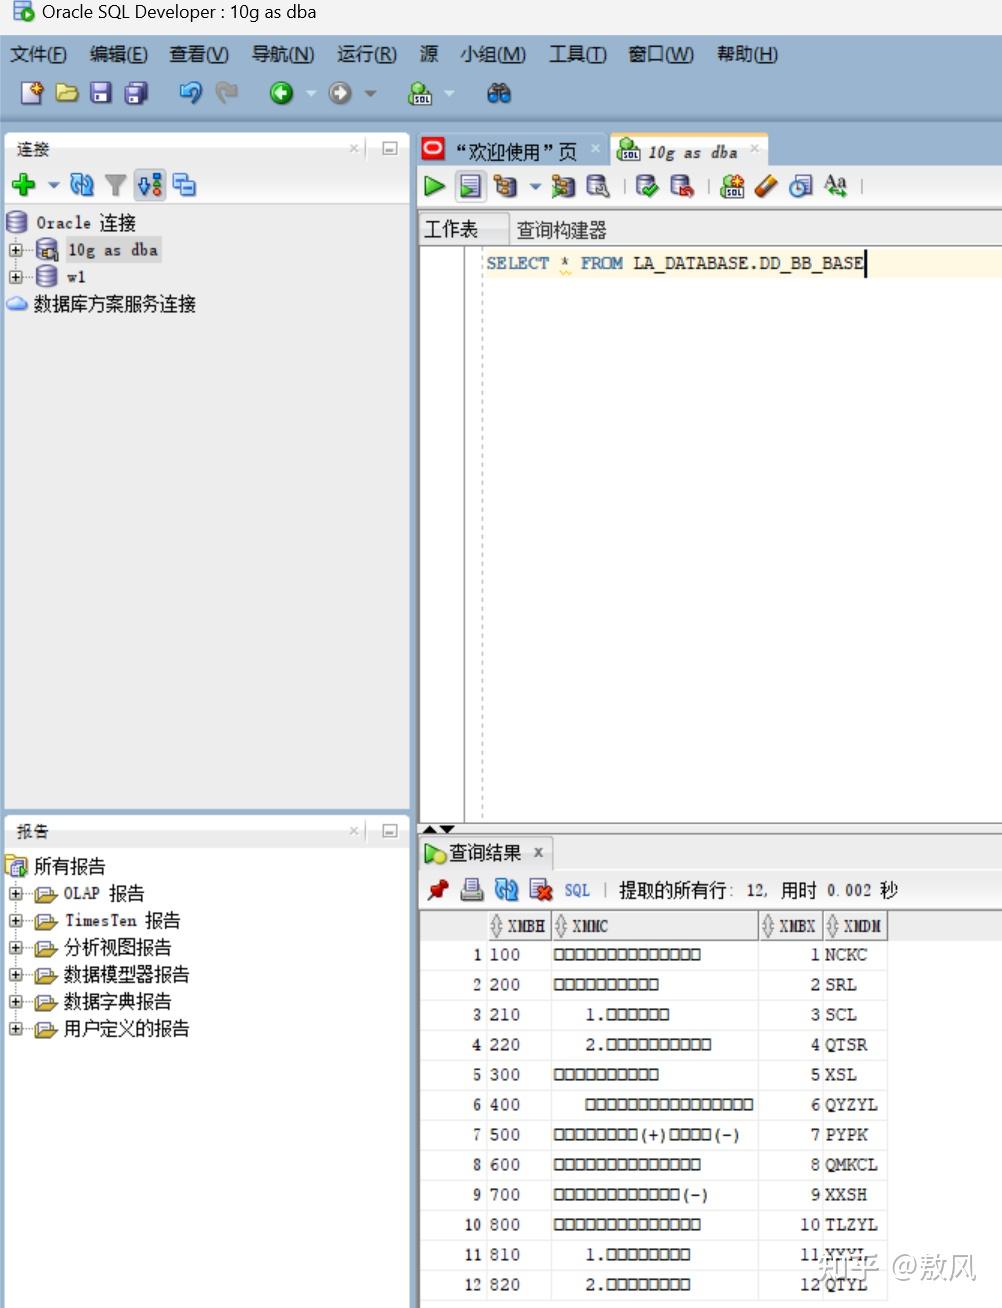Click the SQL link in query result toolbar
The image size is (1002, 1308).
tap(577, 890)
